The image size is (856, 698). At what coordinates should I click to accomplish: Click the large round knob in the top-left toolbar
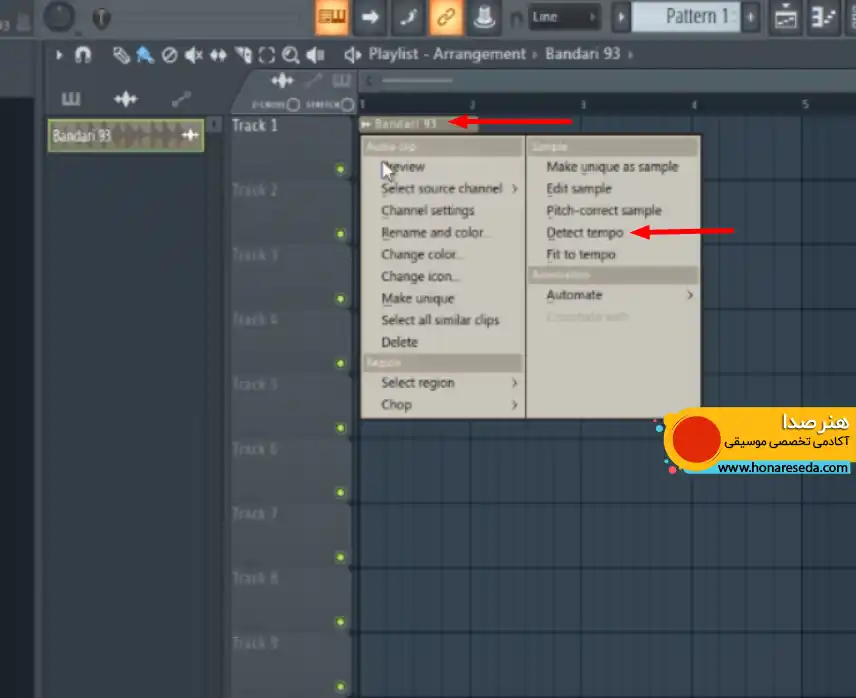point(59,16)
